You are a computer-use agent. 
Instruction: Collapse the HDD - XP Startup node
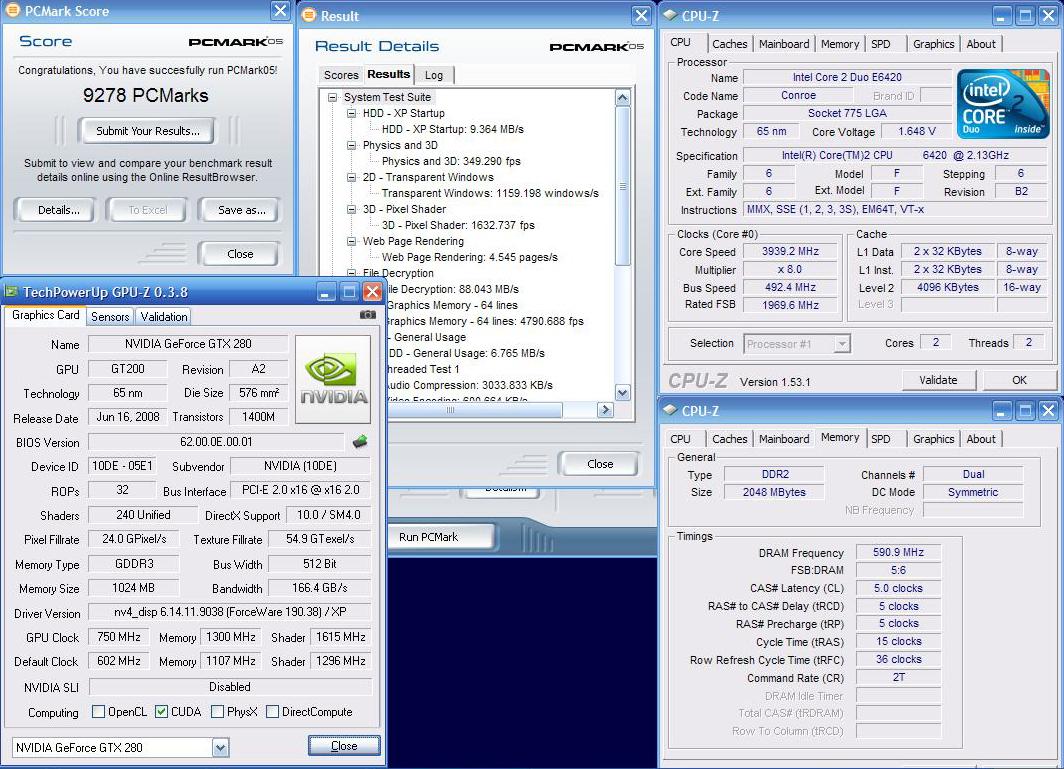pos(352,113)
